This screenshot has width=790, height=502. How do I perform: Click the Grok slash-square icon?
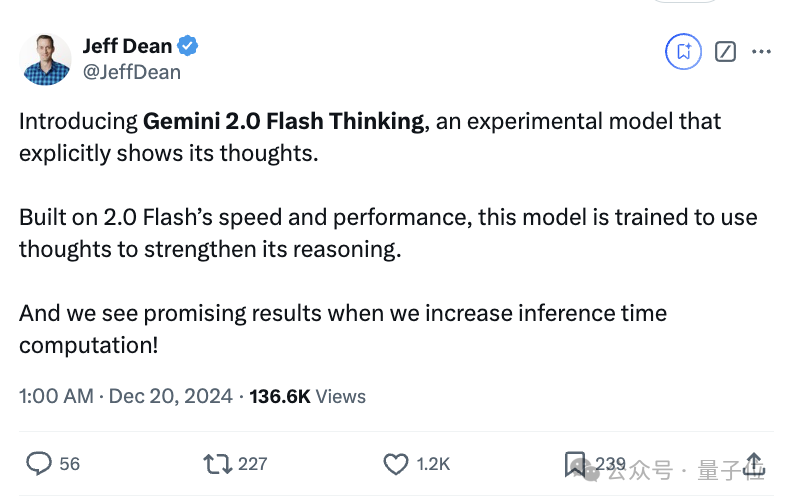coord(726,51)
